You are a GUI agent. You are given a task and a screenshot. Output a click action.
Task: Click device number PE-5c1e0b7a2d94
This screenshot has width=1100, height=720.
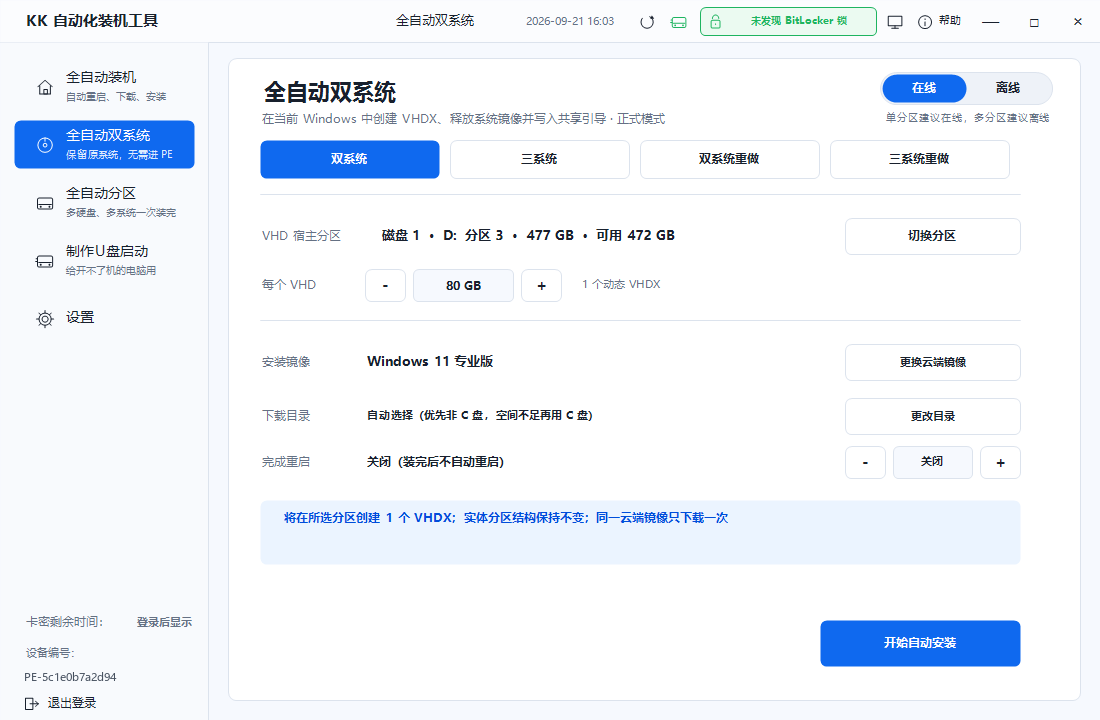[70, 677]
